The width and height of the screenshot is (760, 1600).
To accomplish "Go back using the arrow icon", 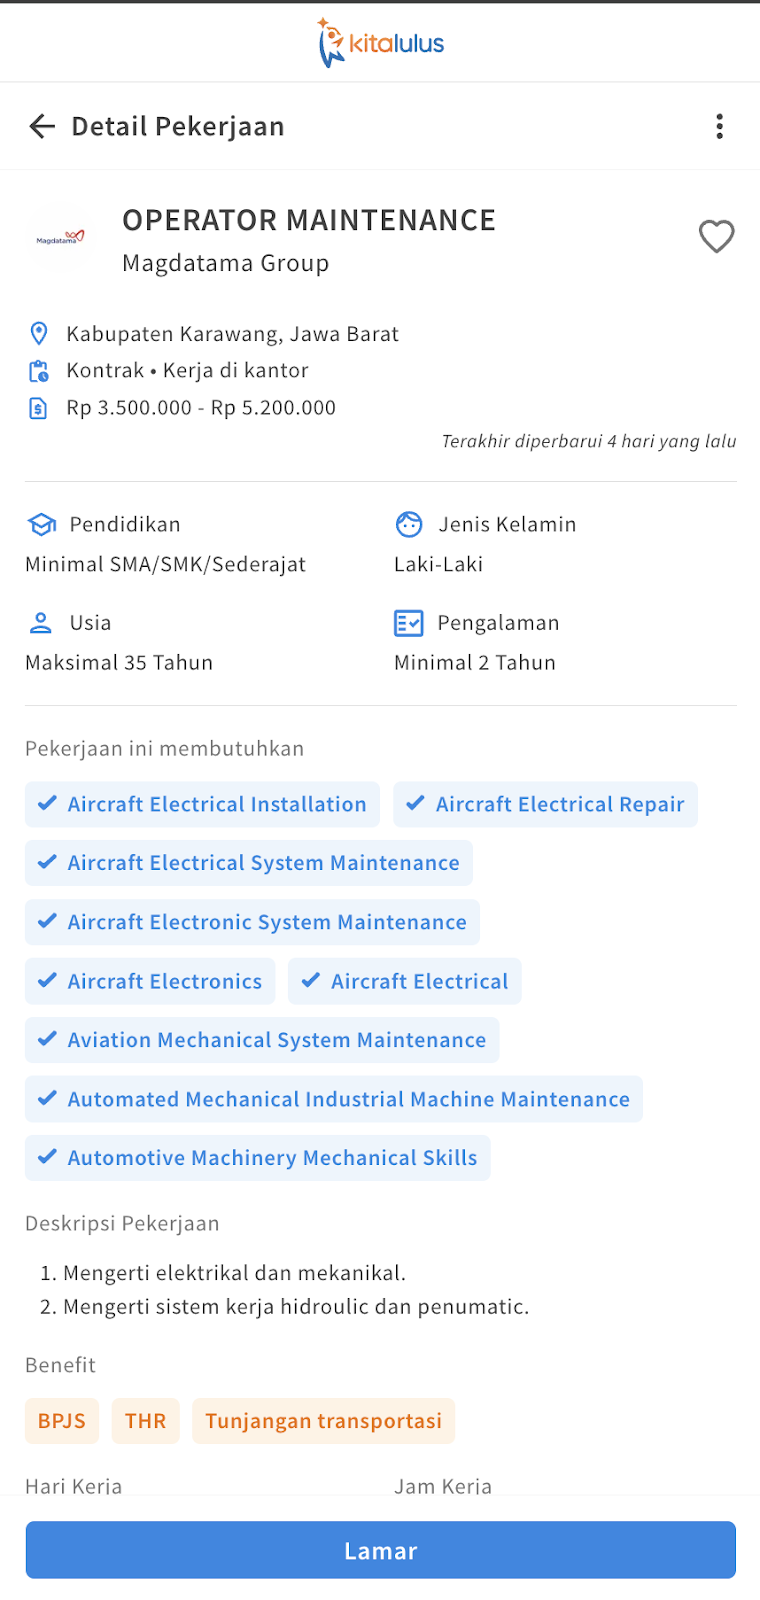I will point(42,126).
